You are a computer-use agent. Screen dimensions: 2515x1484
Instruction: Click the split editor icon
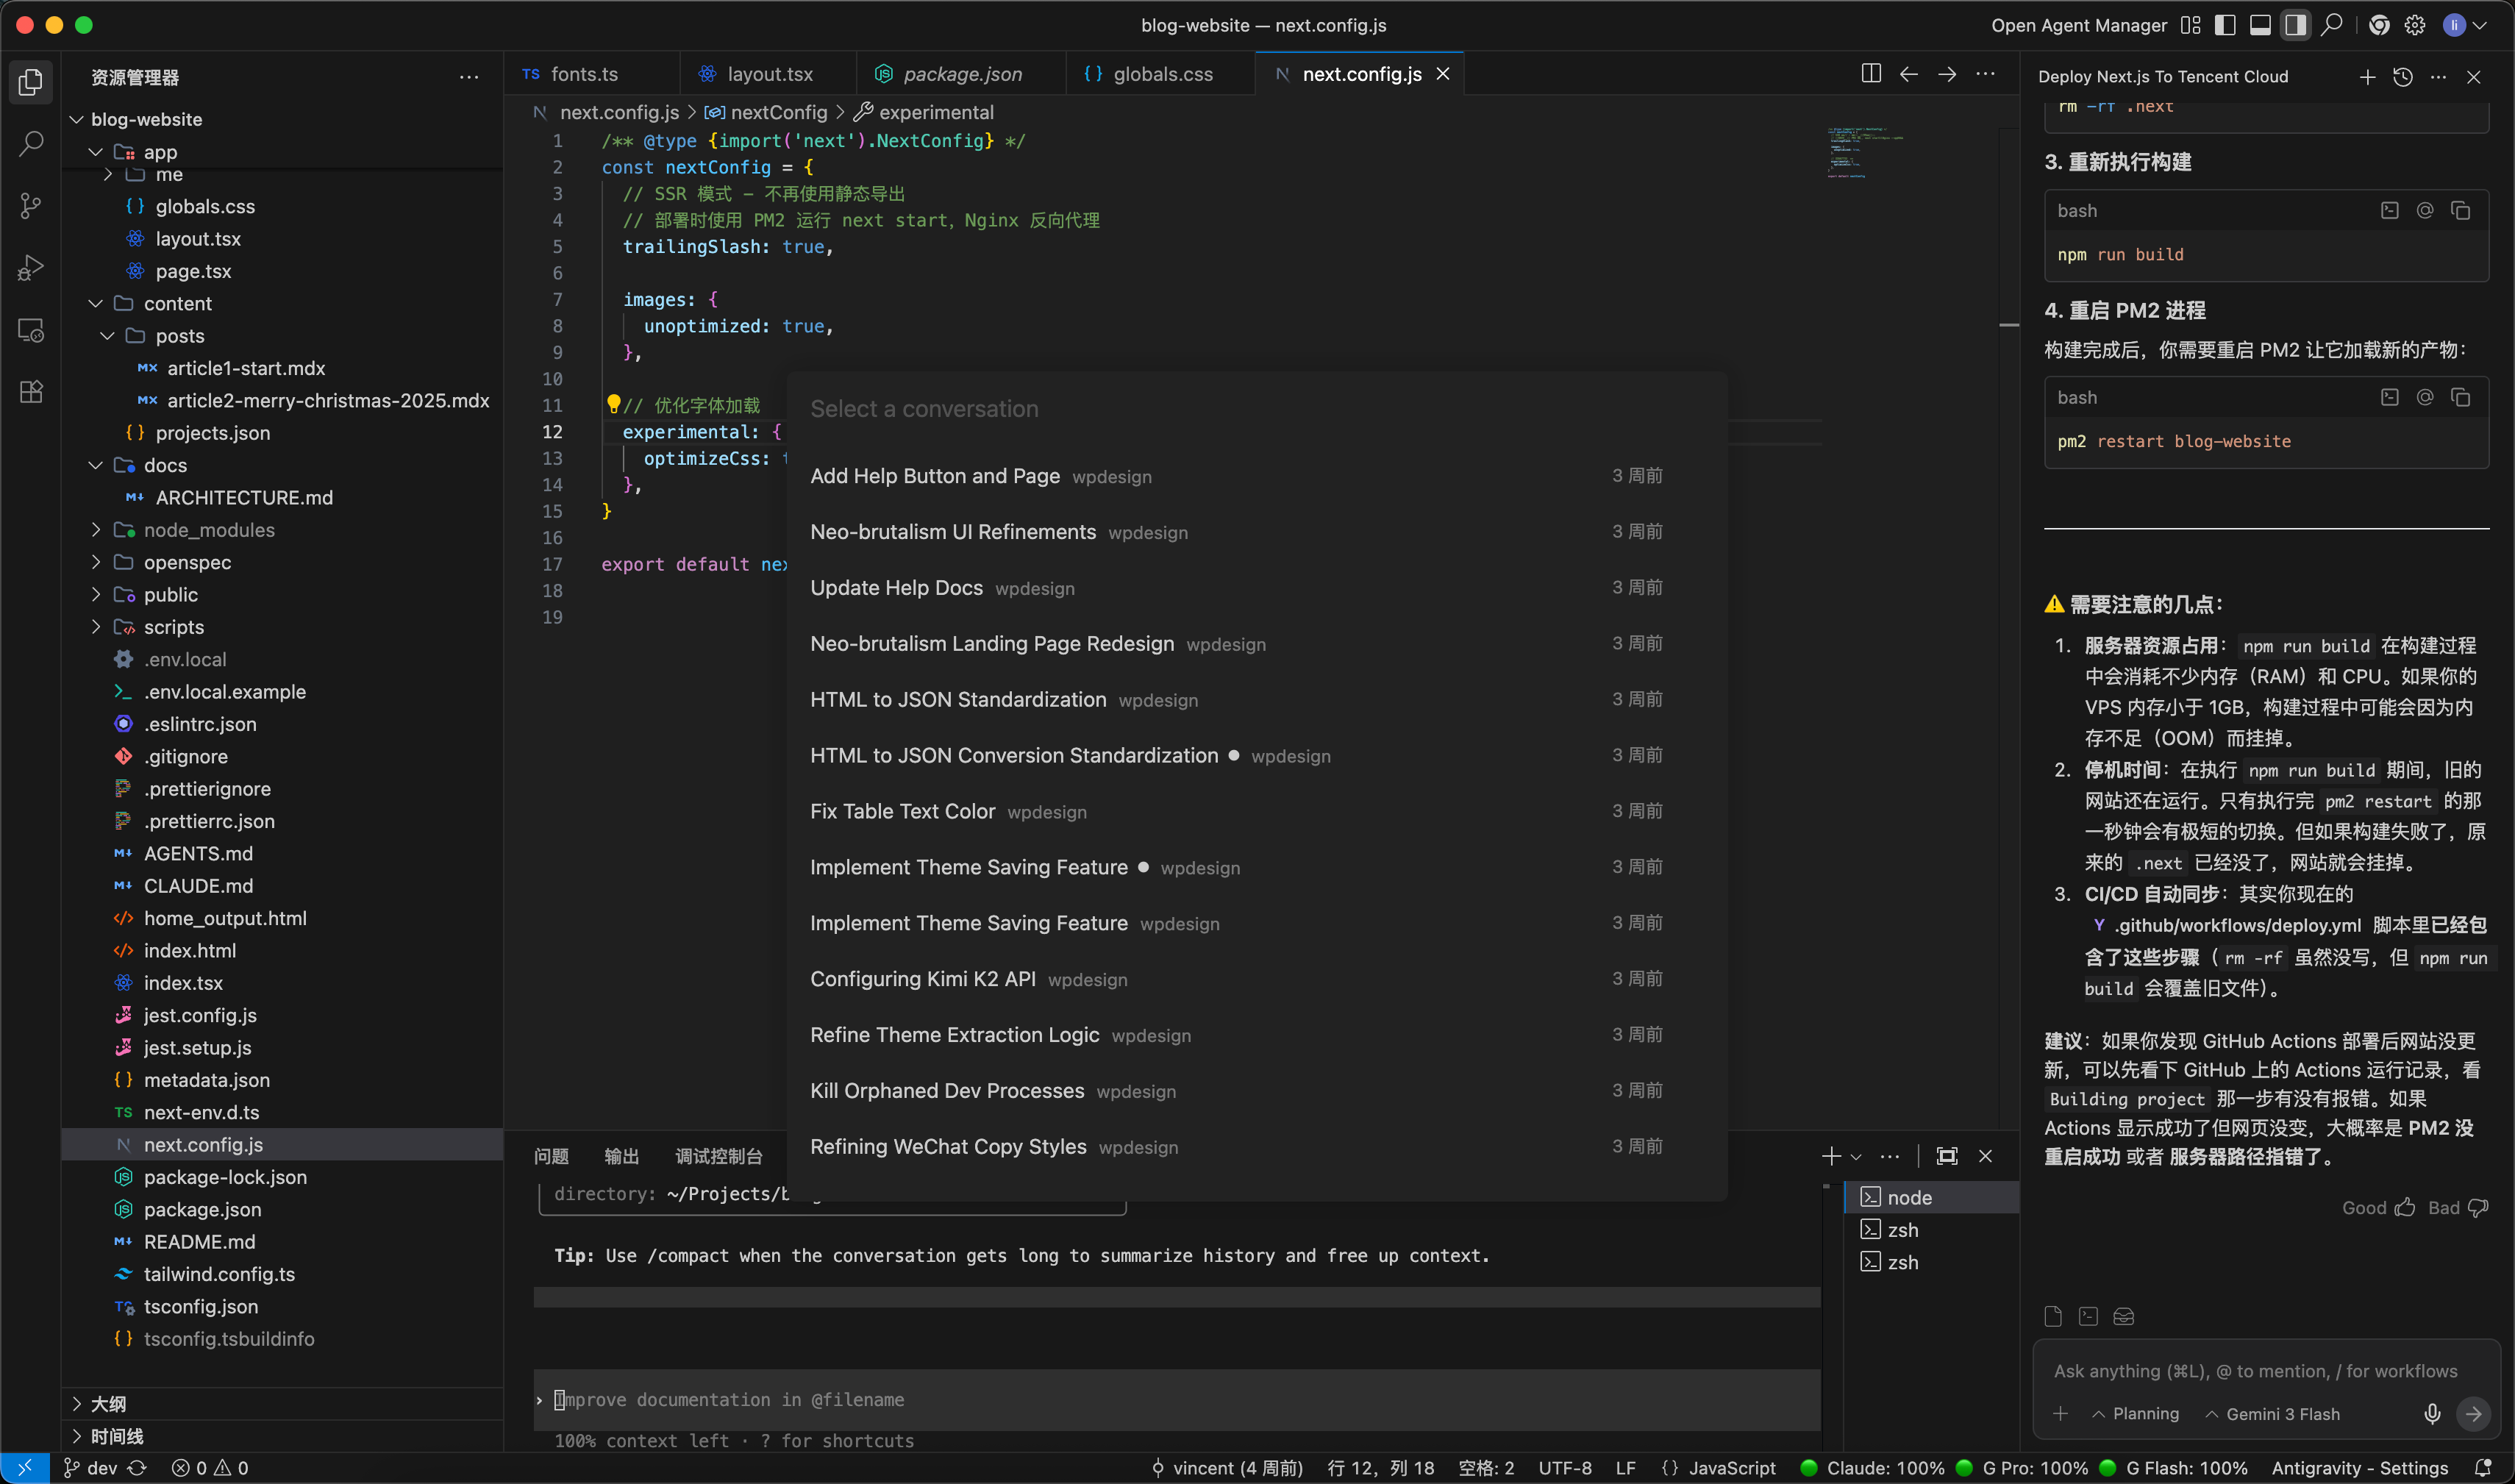coord(1871,74)
